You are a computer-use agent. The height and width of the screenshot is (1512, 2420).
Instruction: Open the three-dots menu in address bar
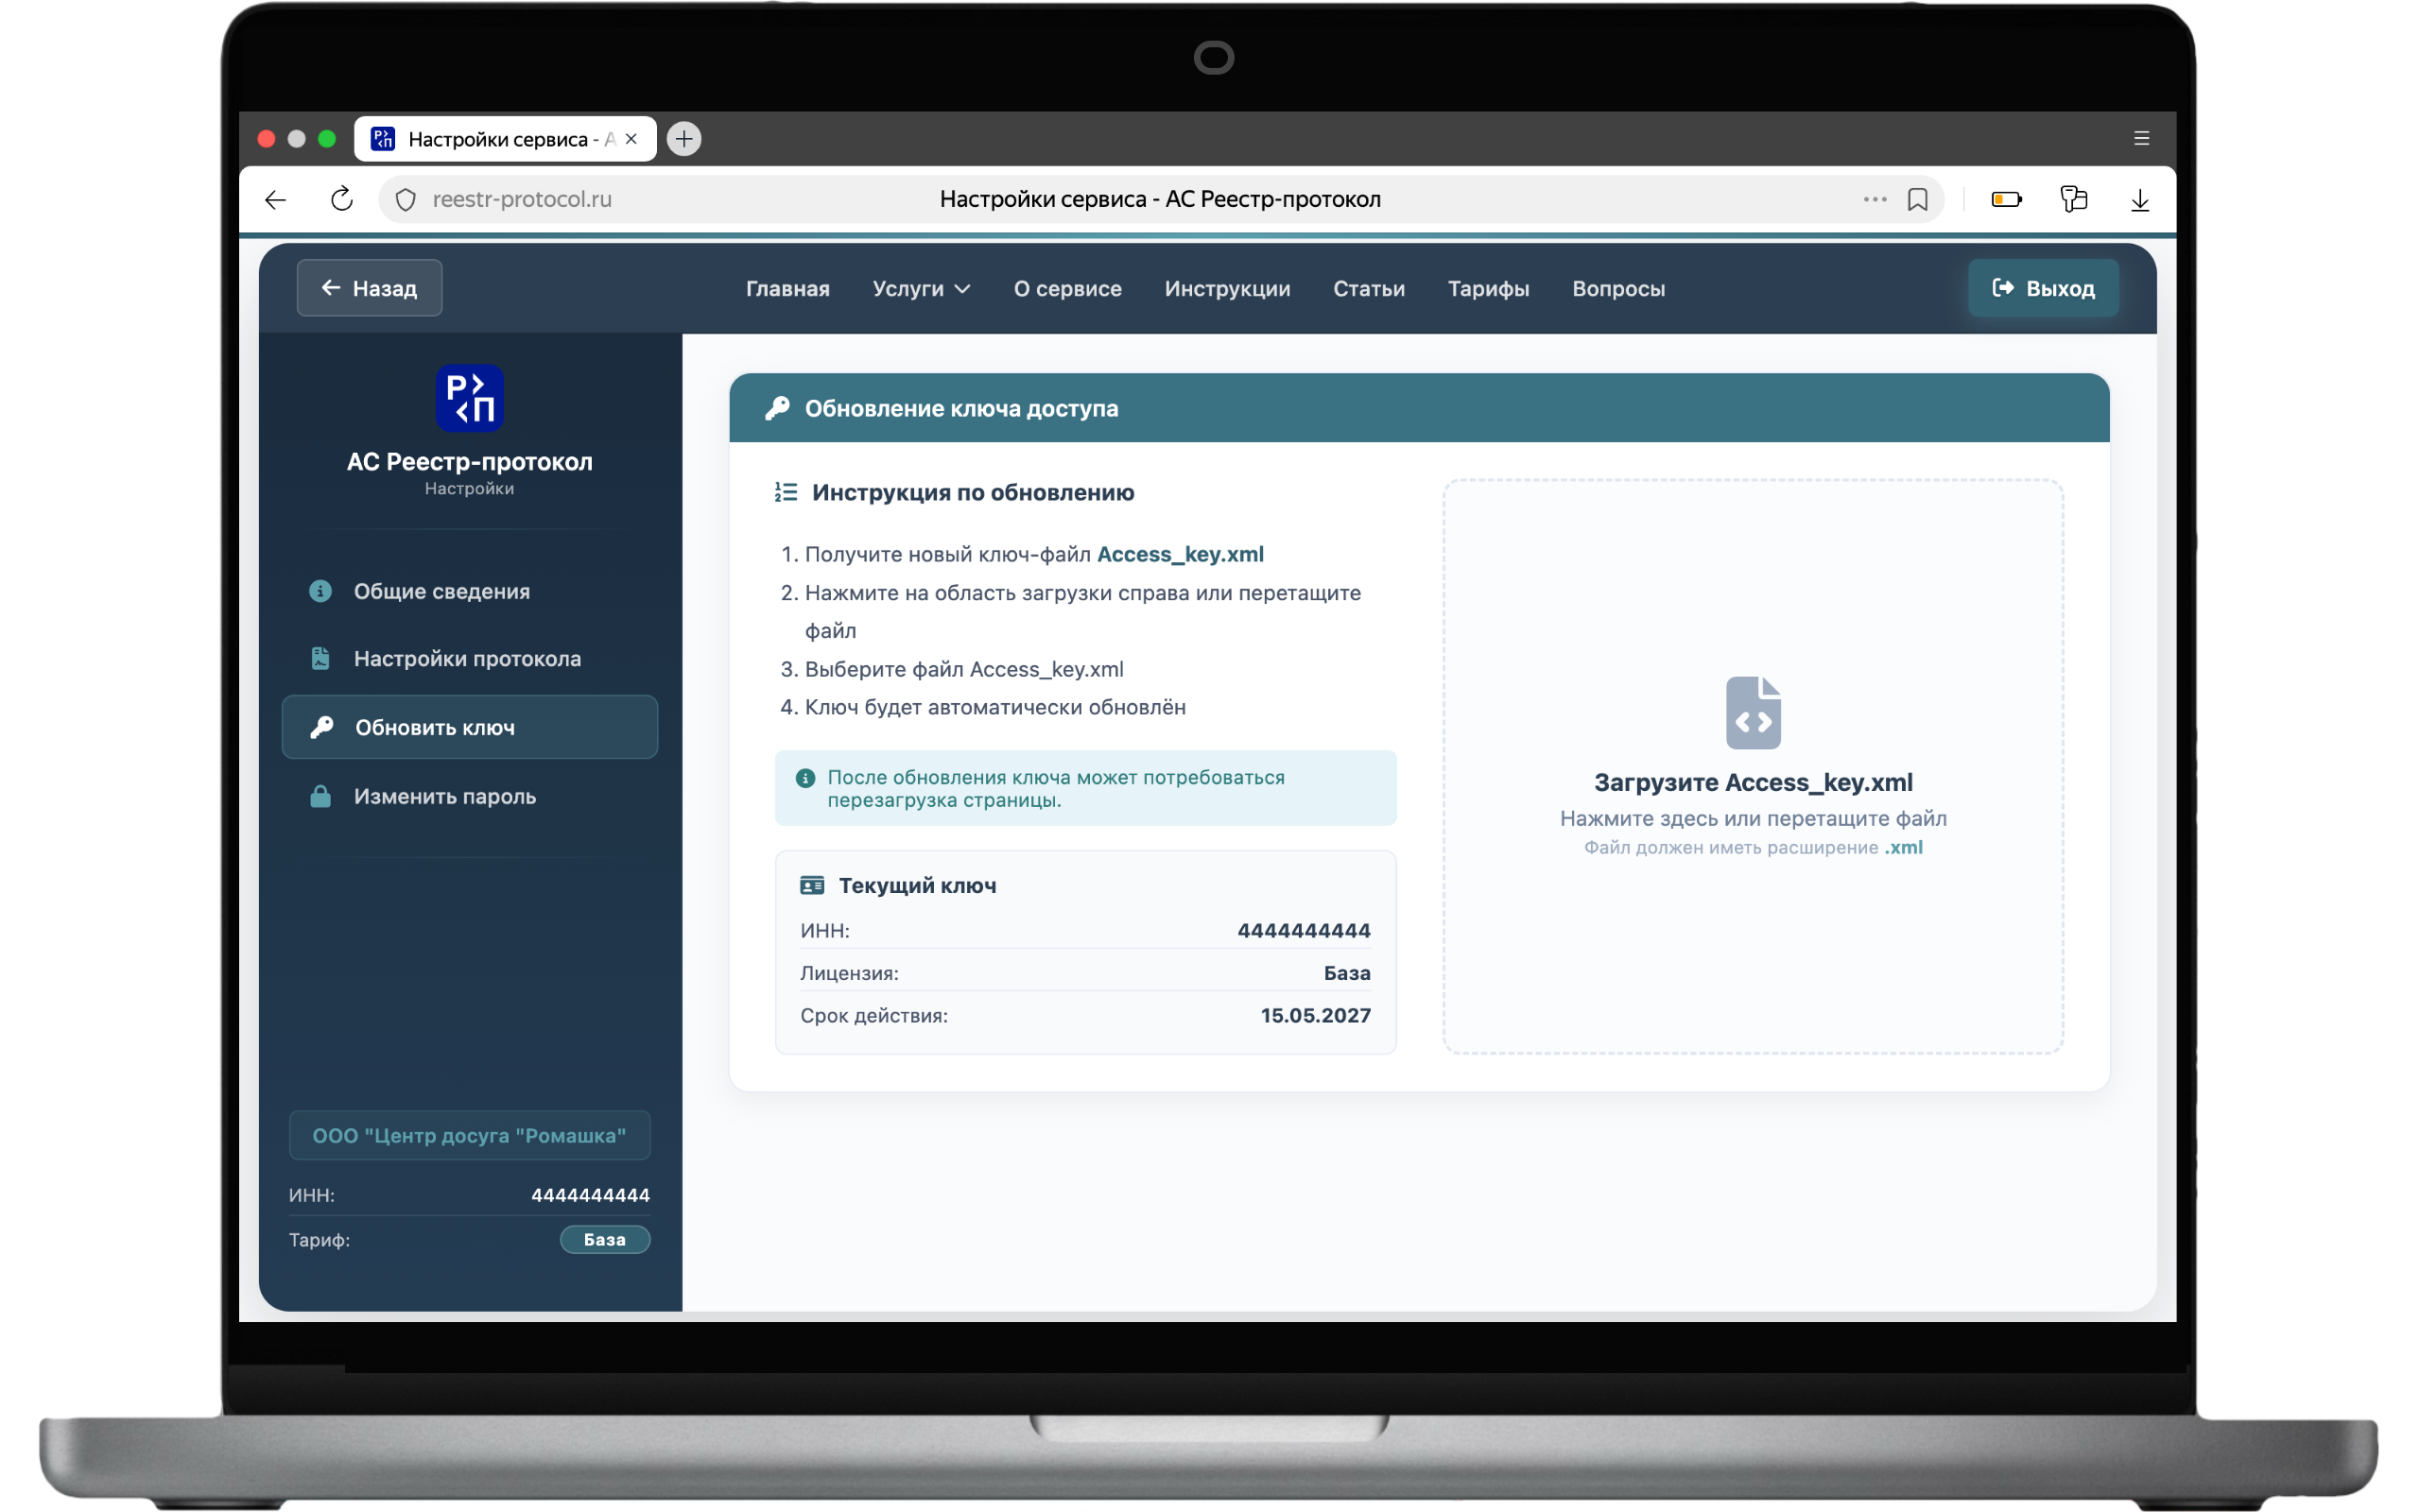tap(1874, 199)
